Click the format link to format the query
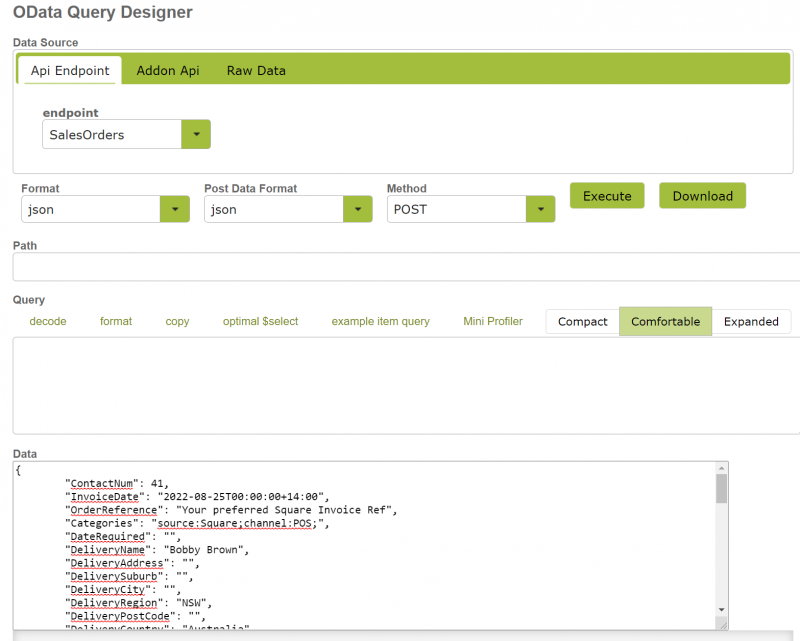Image resolution: width=800 pixels, height=641 pixels. click(x=116, y=321)
